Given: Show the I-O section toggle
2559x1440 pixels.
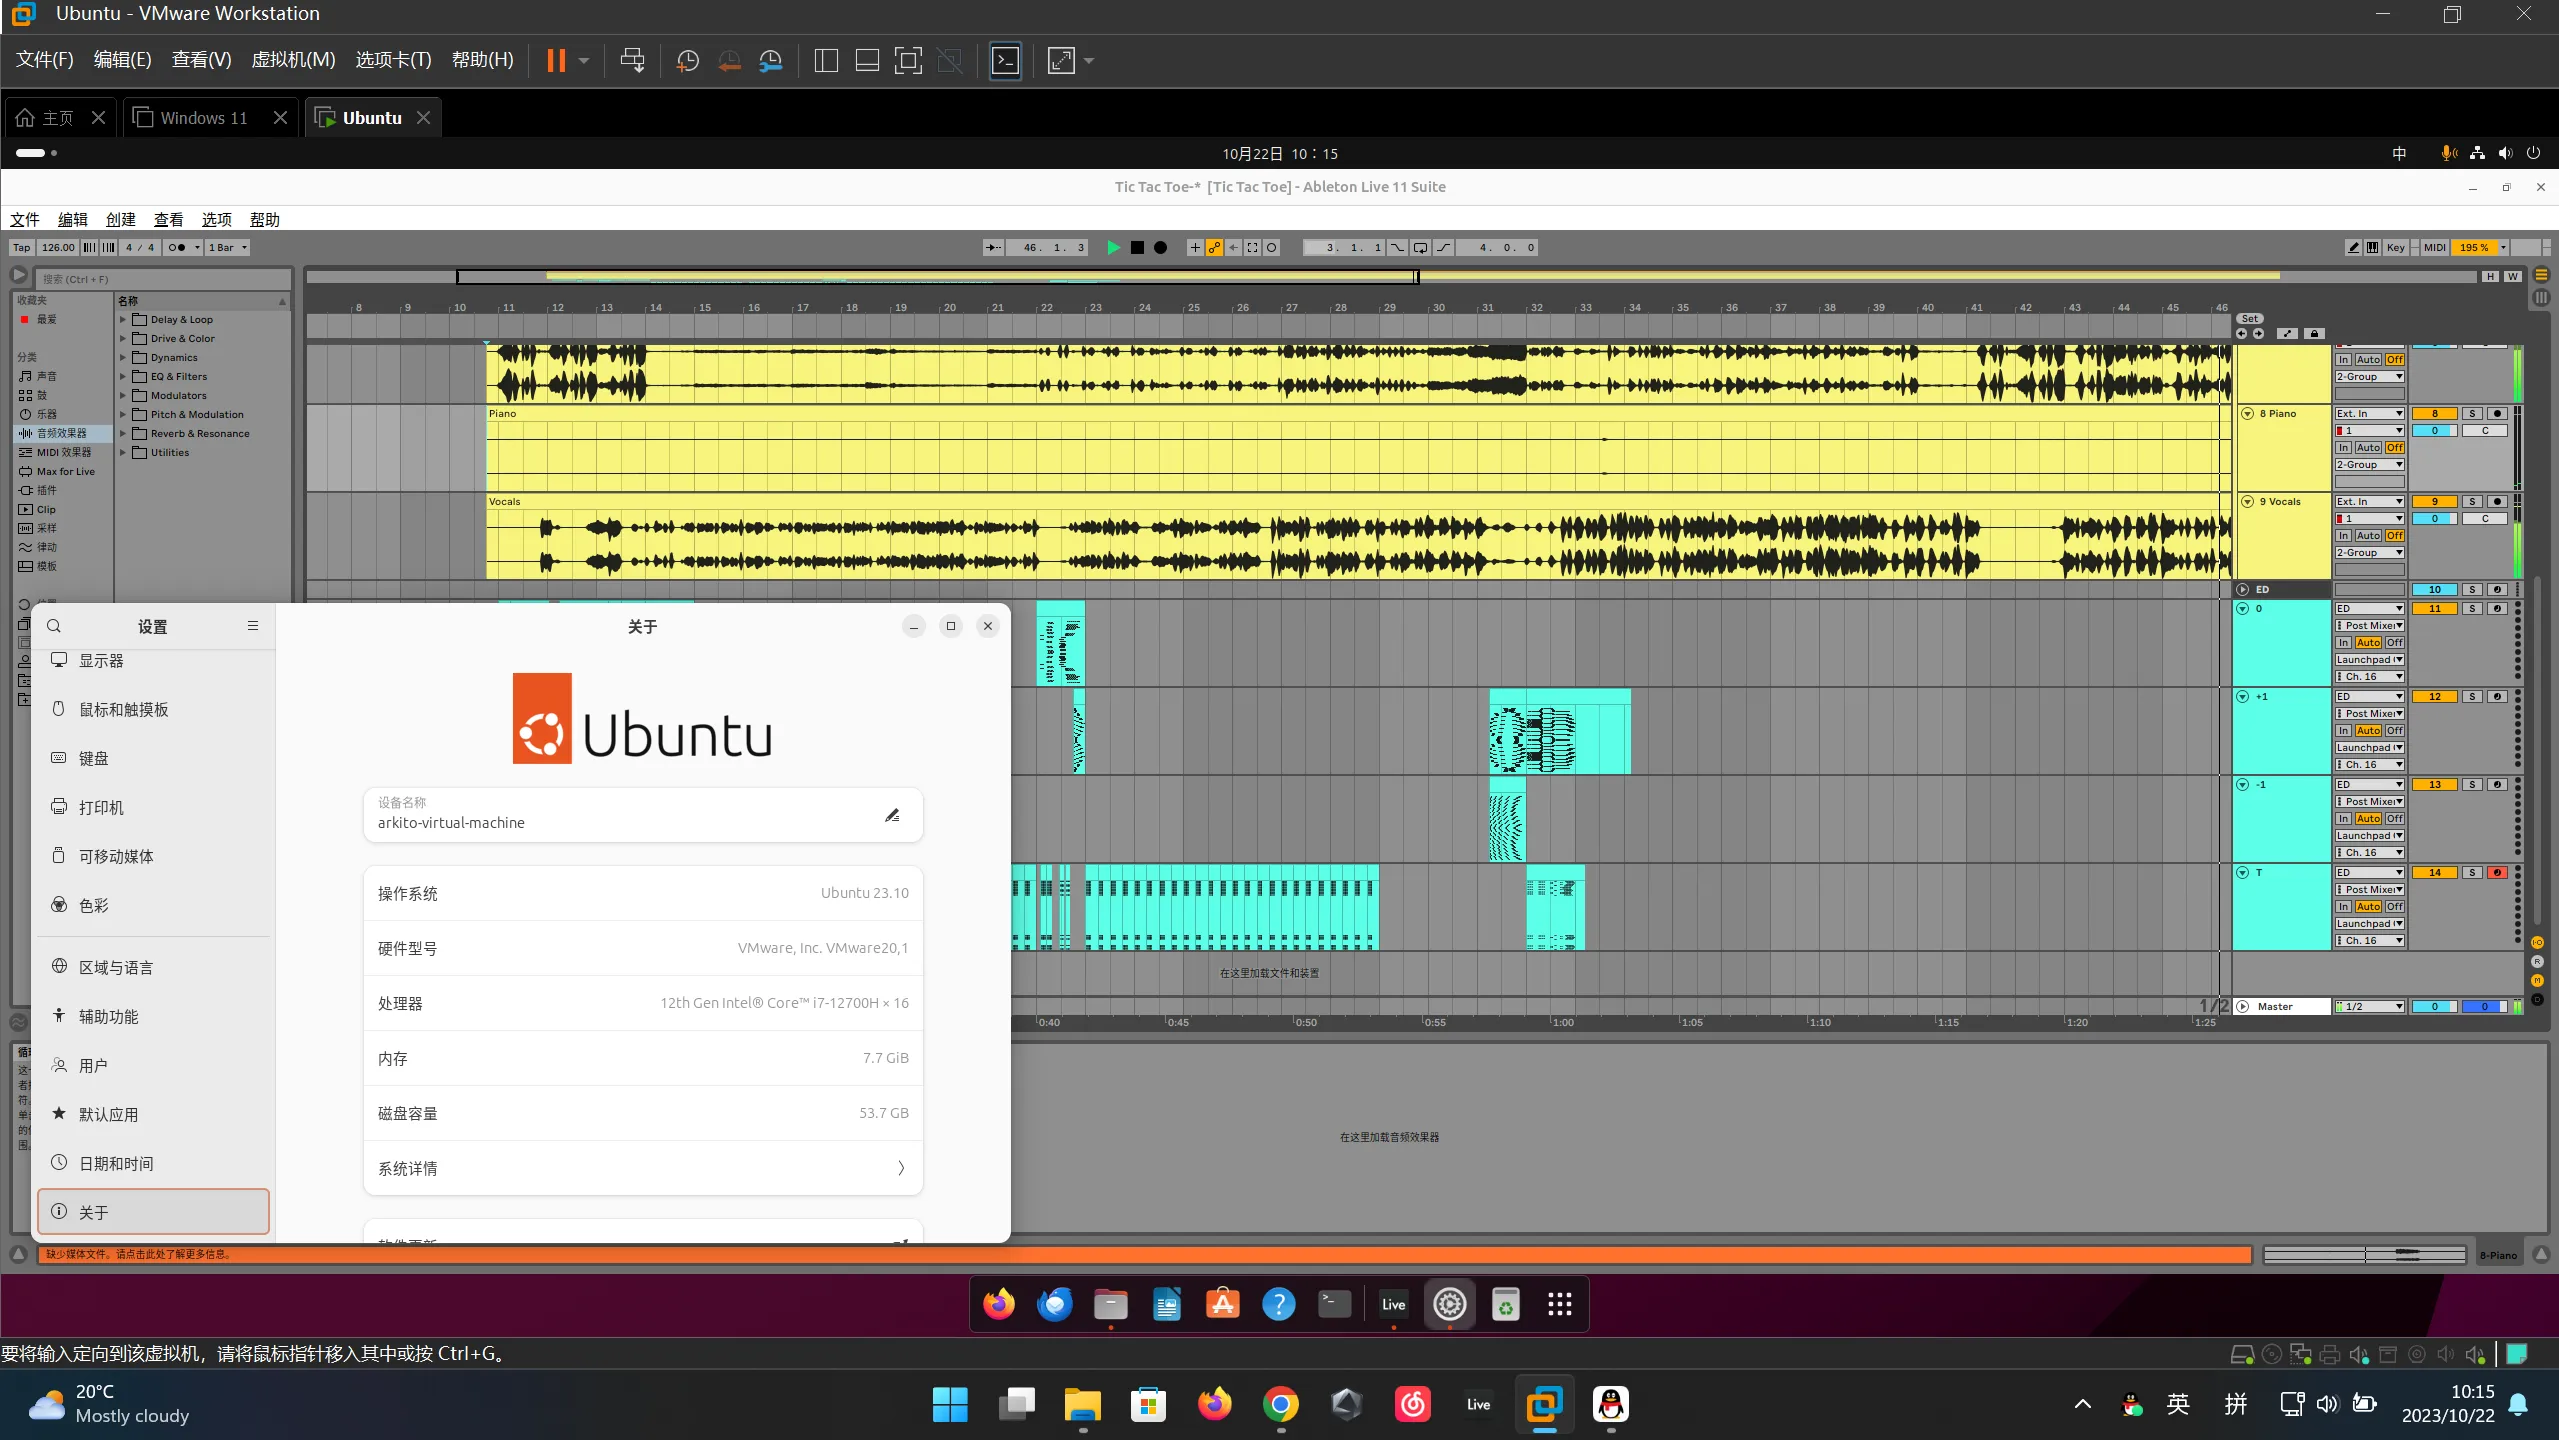Looking at the screenshot, I should click(x=2537, y=943).
